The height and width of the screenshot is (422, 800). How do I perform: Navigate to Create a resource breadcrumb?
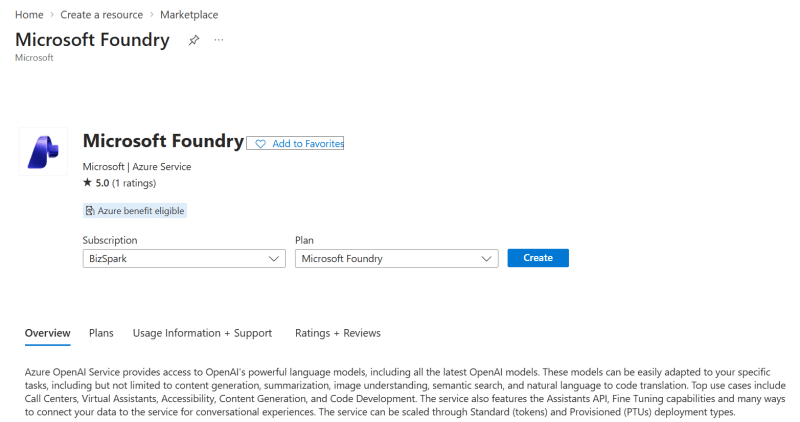(102, 15)
